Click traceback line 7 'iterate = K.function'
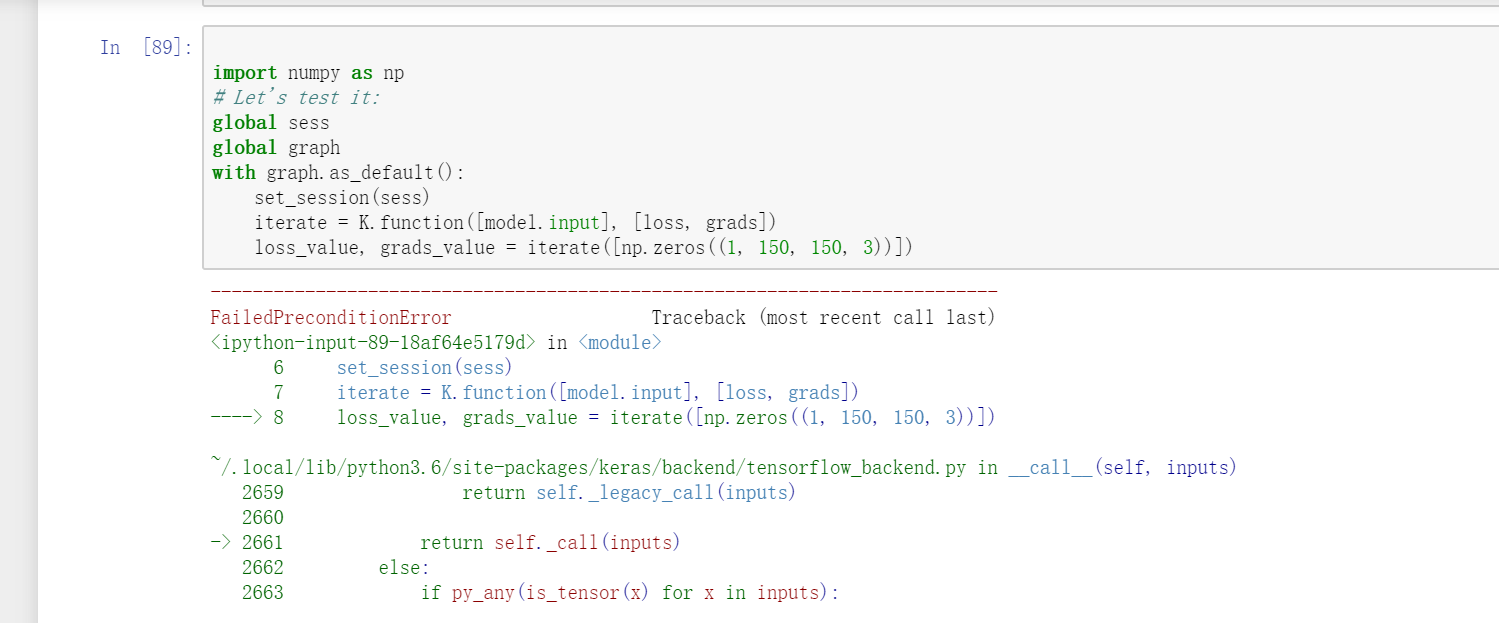 tap(598, 393)
